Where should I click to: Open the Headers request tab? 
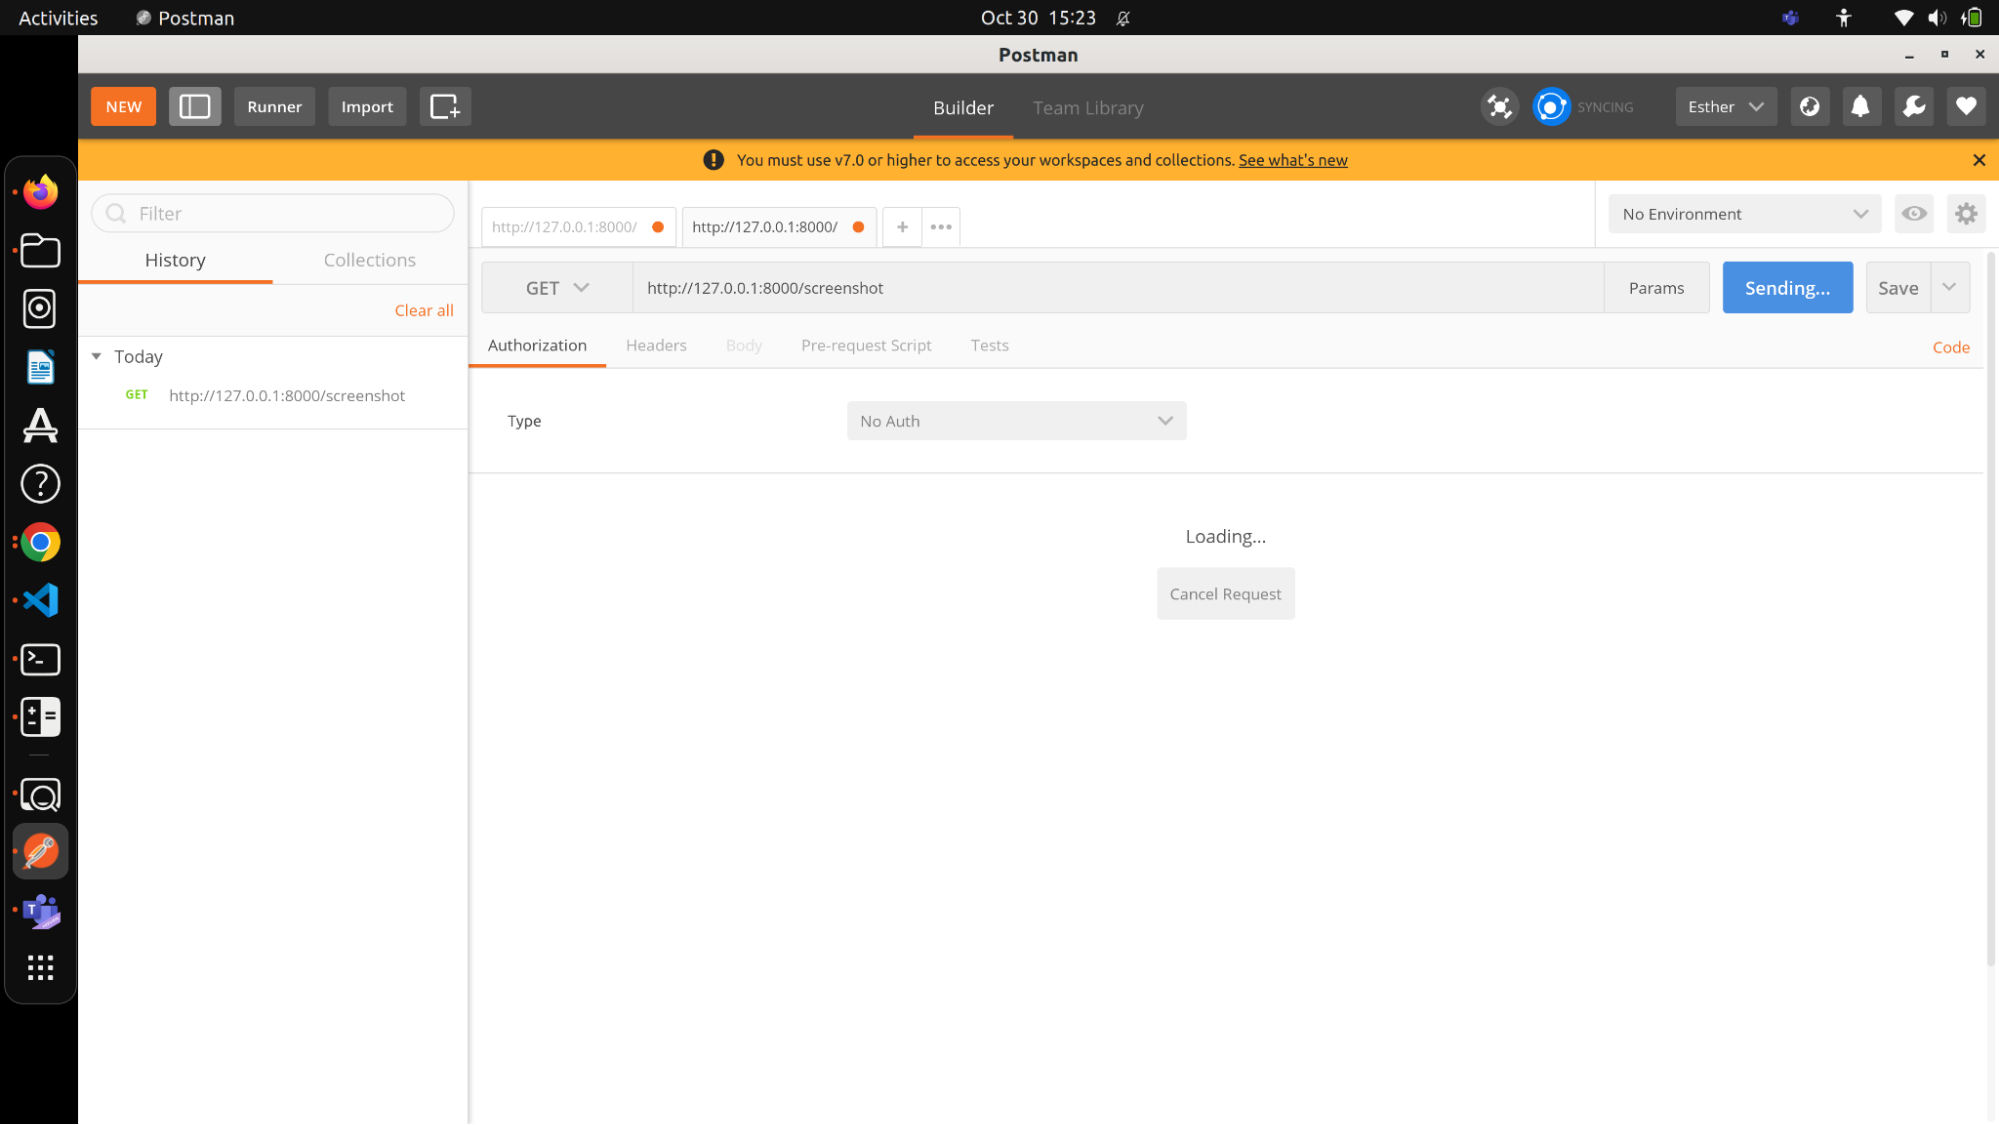click(x=656, y=345)
